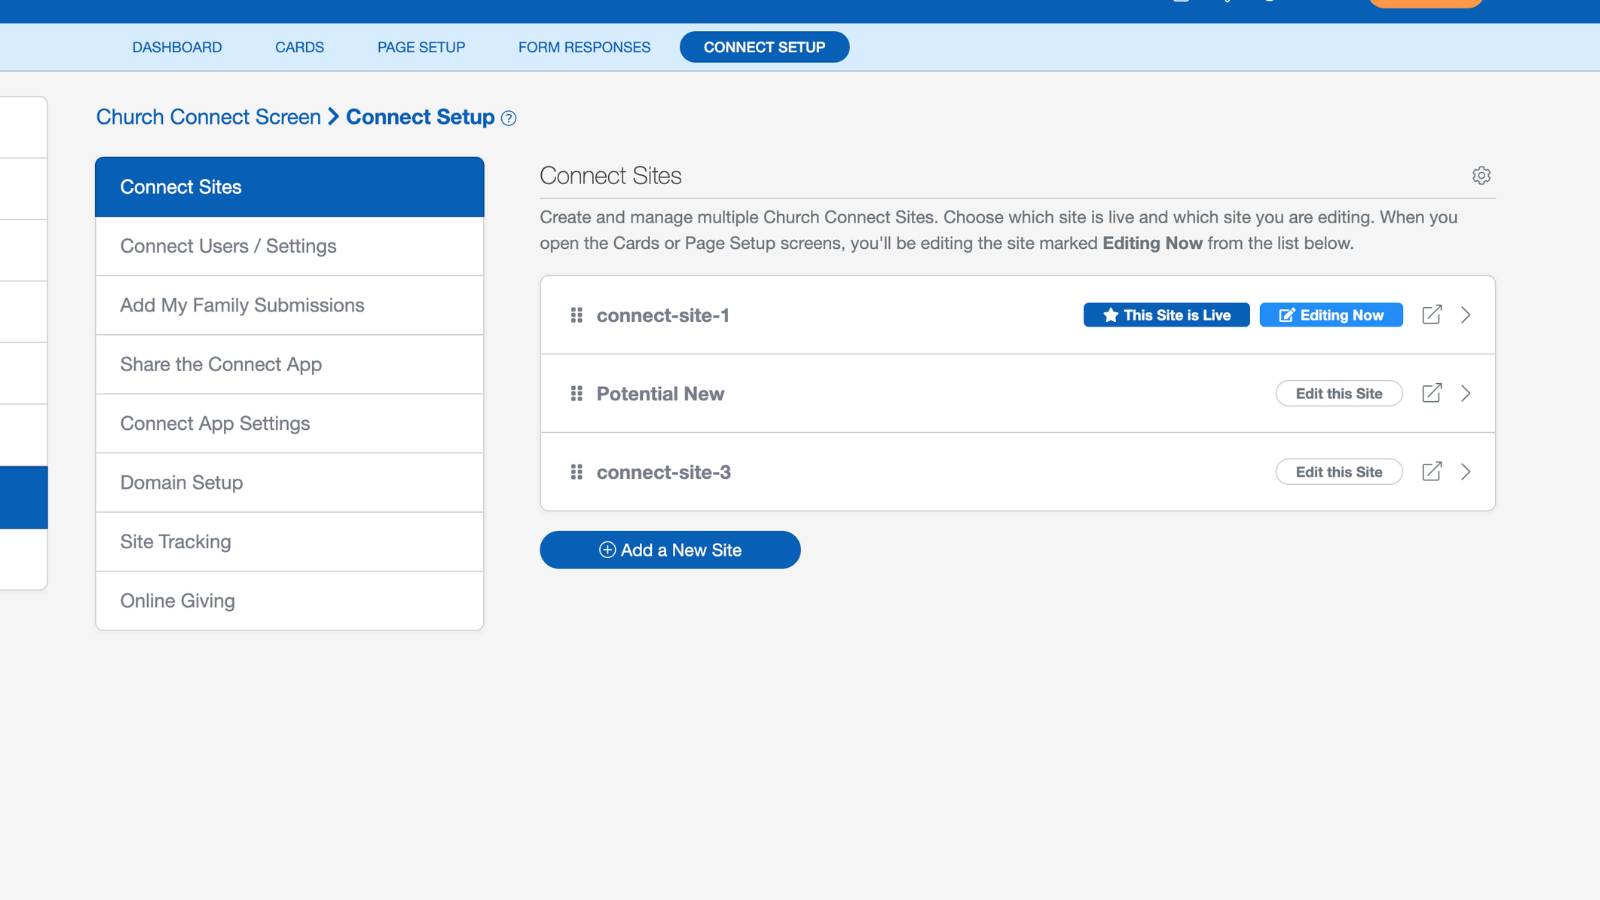
Task: Grab the drag handle for Potential New
Action: [x=576, y=394]
